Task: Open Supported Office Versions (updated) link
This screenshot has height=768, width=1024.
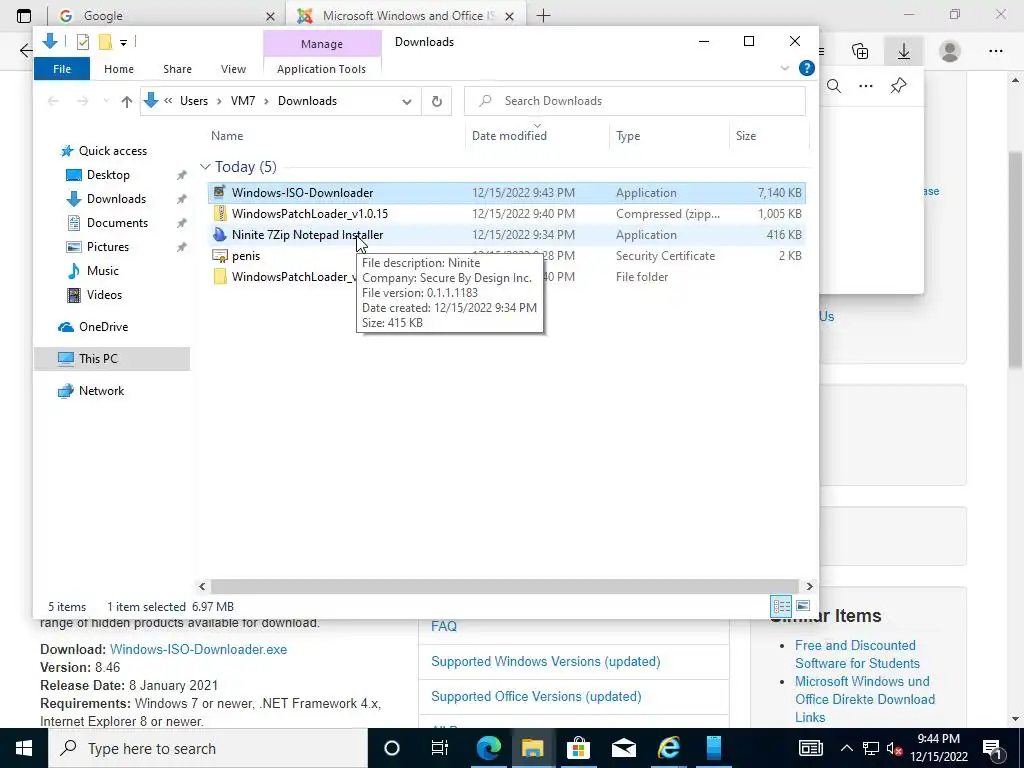Action: [536, 697]
